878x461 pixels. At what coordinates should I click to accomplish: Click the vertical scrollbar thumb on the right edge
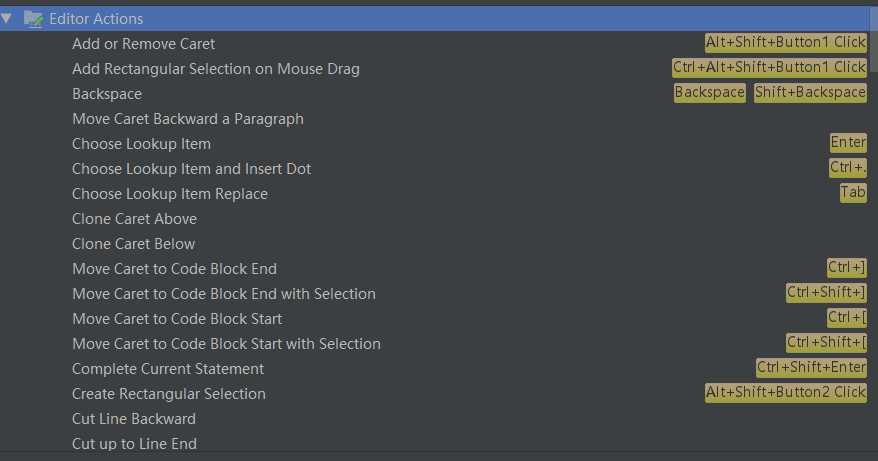point(874,39)
